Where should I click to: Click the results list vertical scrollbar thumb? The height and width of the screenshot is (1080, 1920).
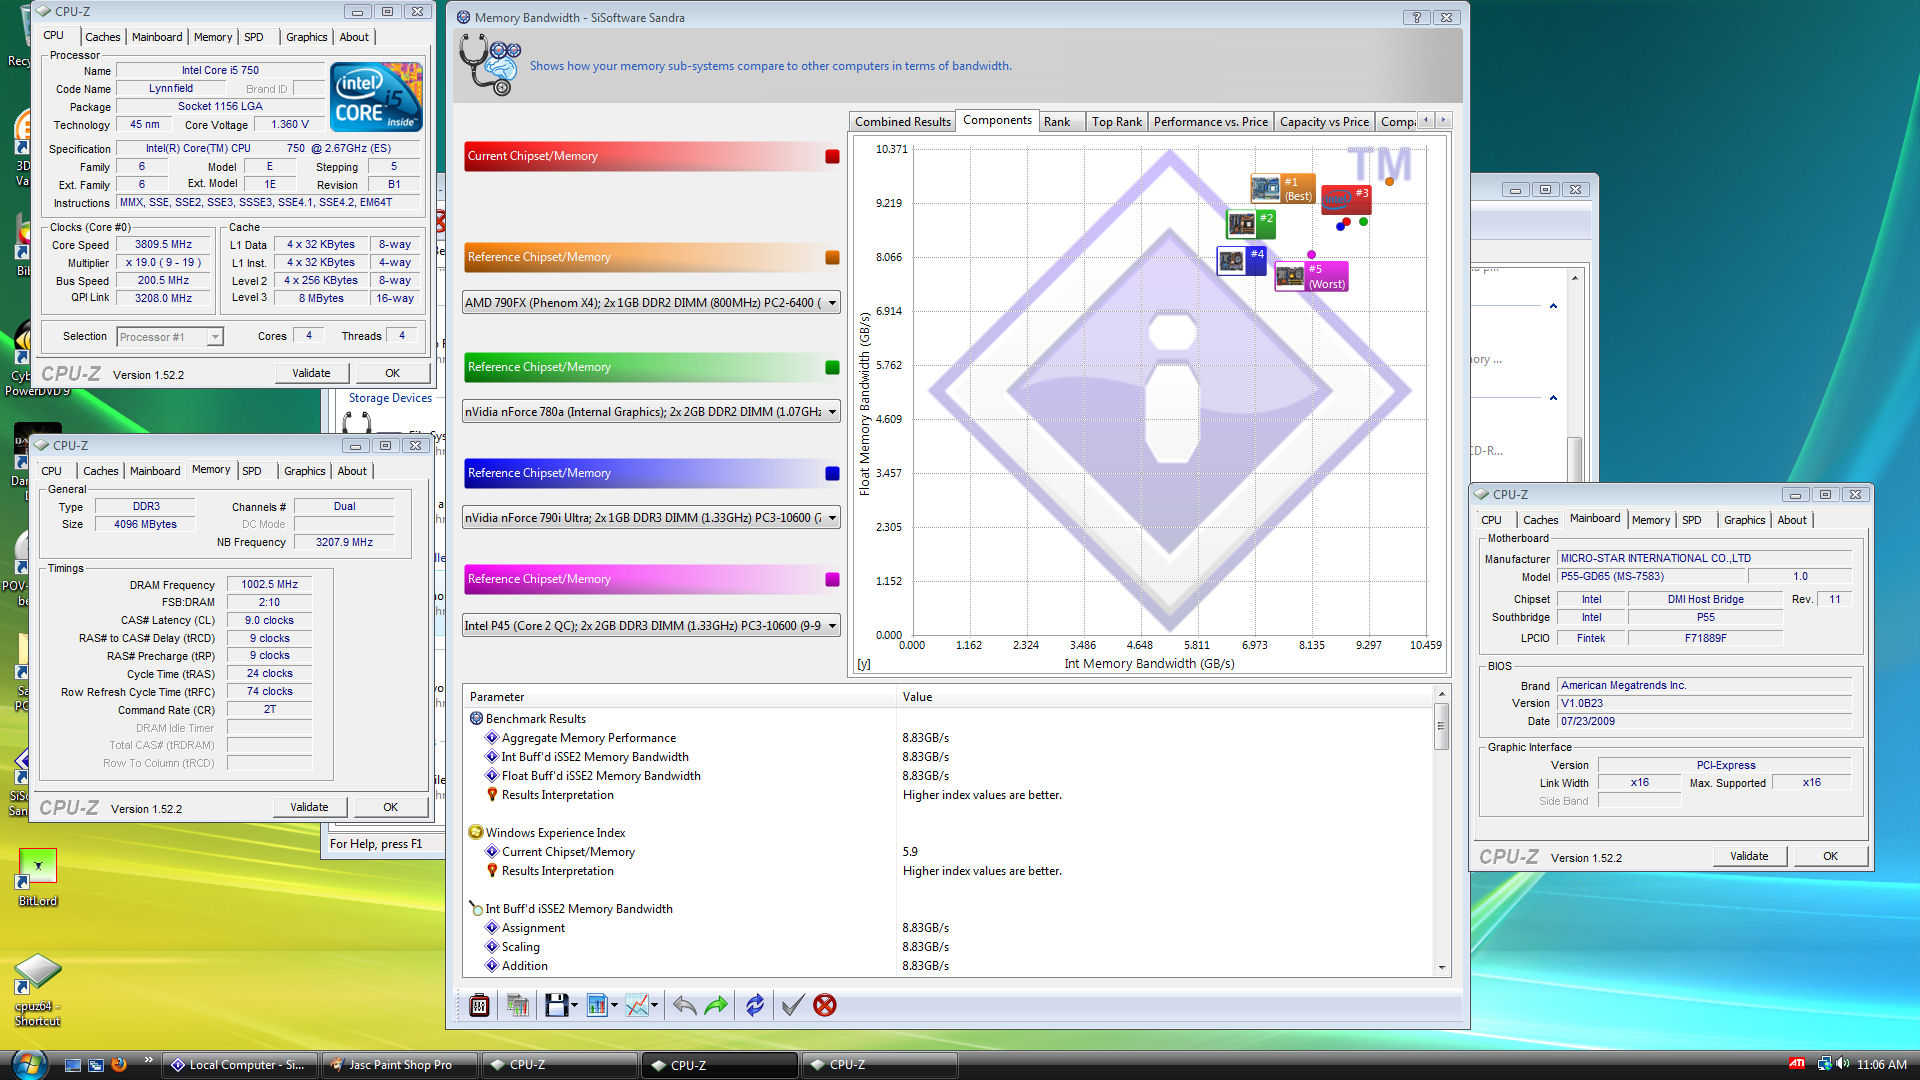[x=1441, y=727]
